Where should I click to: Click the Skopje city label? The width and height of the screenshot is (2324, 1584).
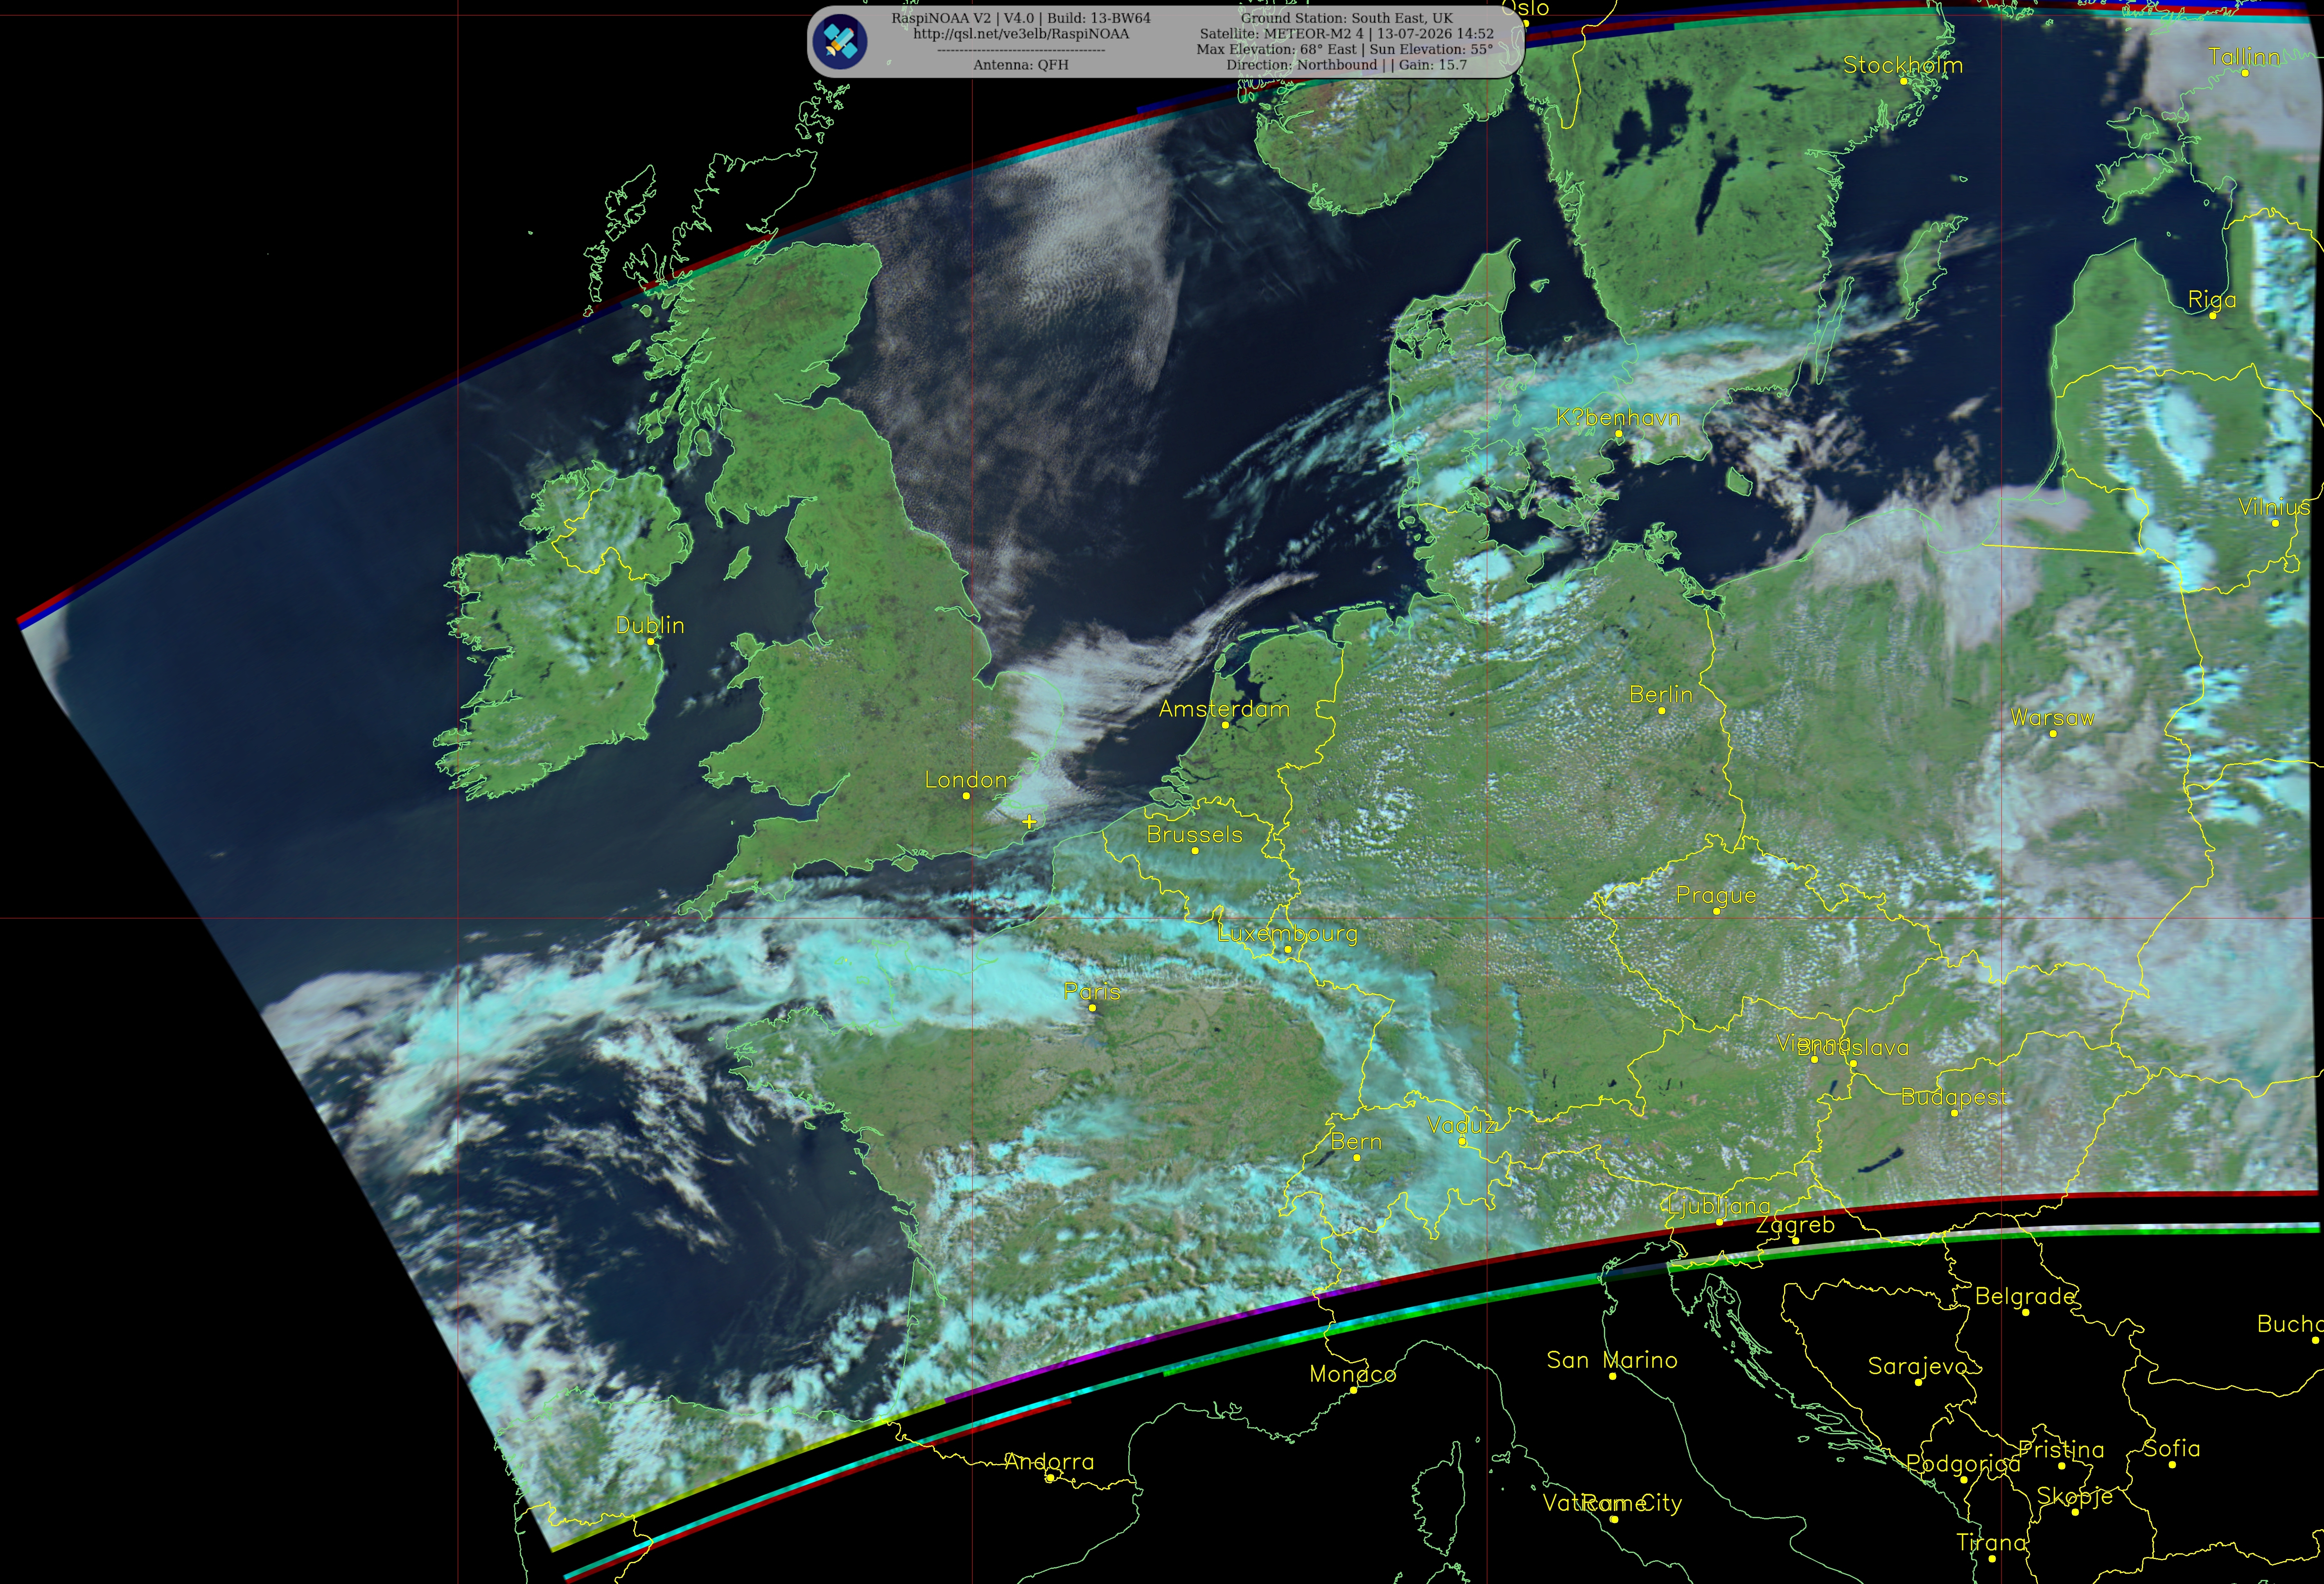tap(2075, 1496)
